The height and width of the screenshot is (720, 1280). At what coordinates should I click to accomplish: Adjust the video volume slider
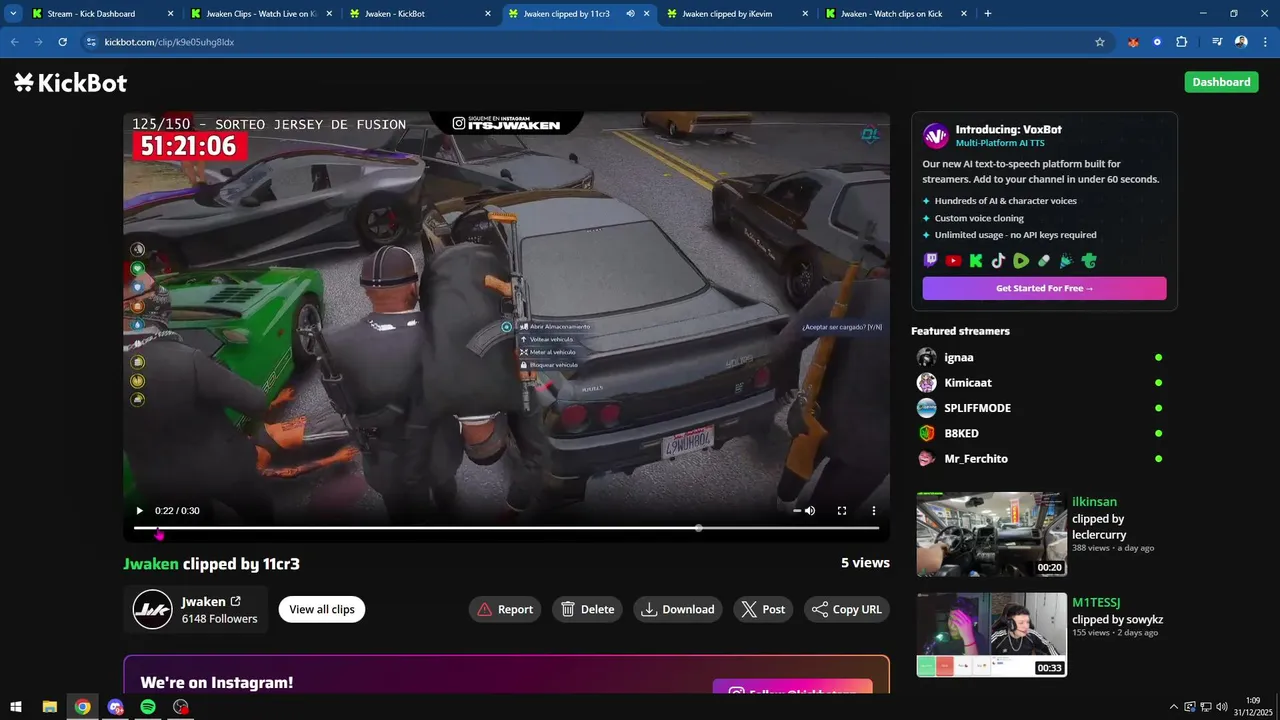coord(797,511)
